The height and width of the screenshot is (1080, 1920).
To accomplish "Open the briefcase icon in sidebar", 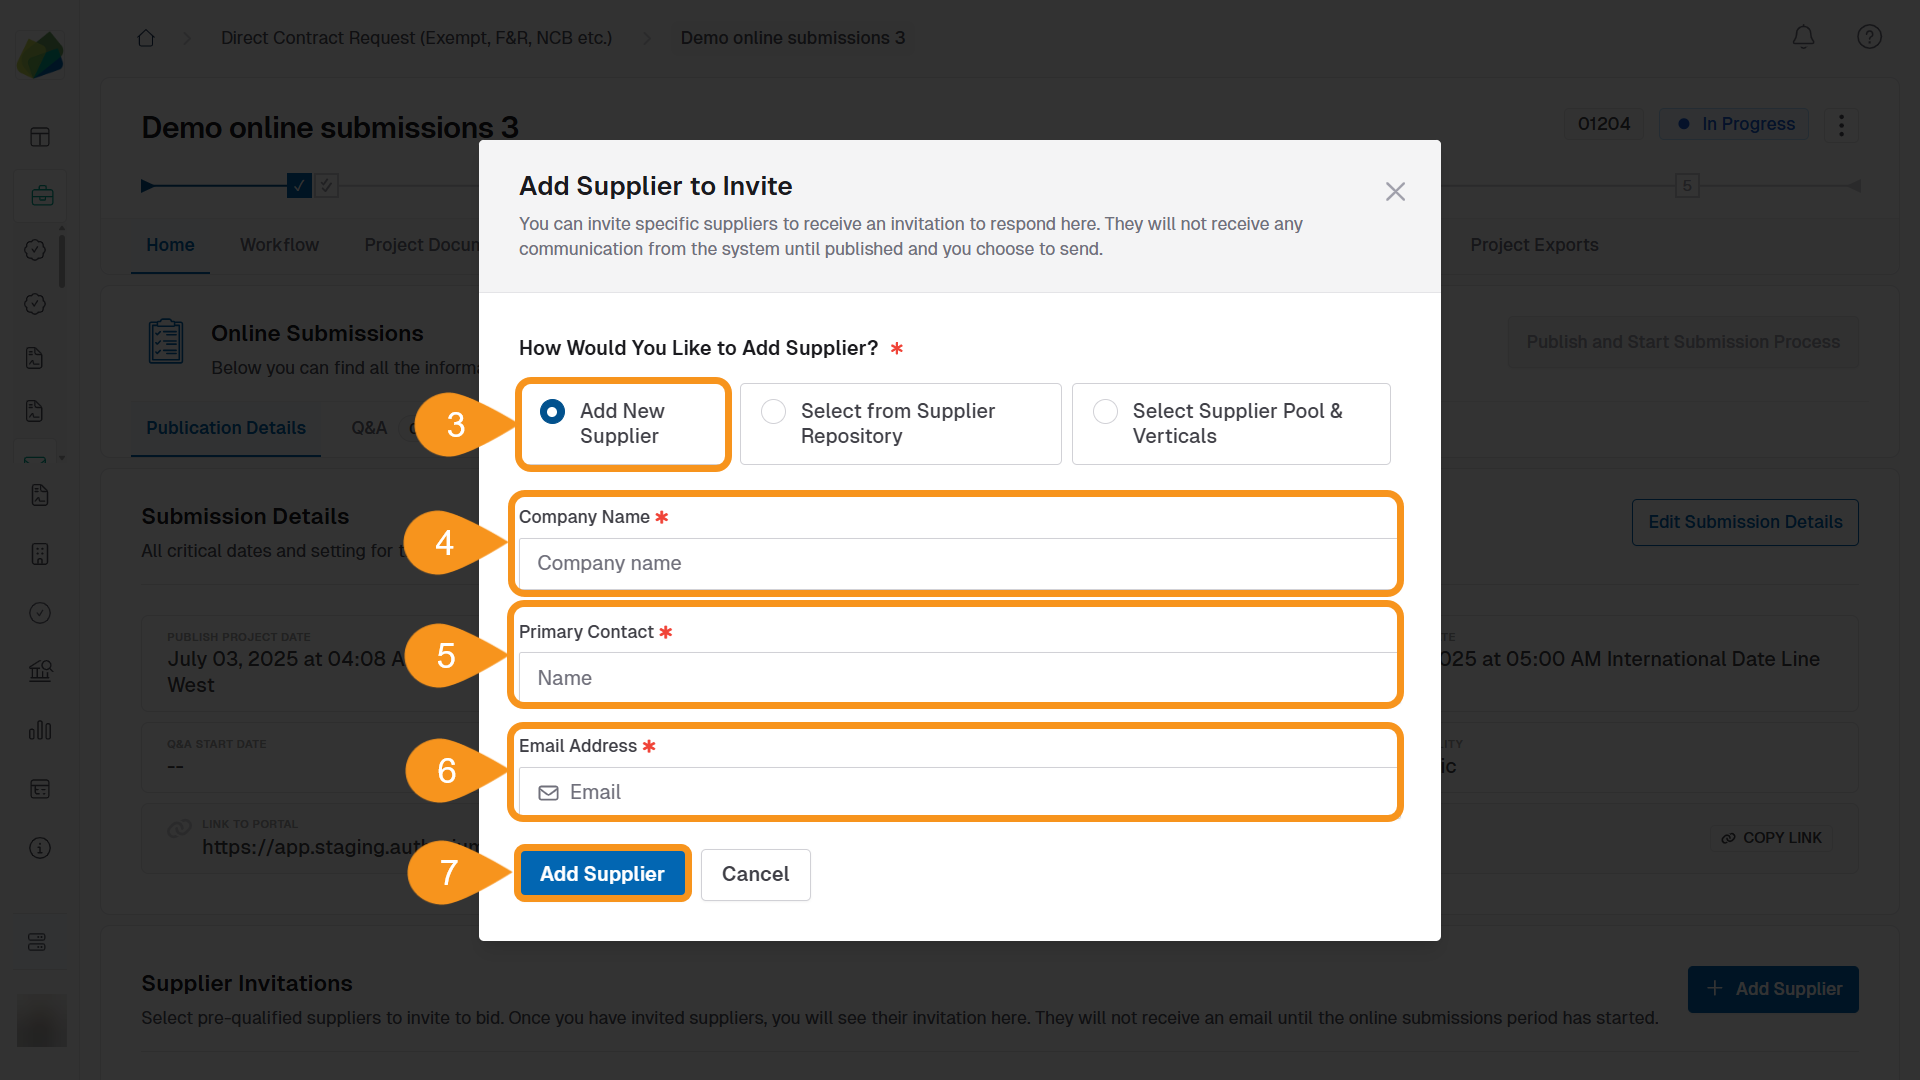I will pyautogui.click(x=42, y=195).
